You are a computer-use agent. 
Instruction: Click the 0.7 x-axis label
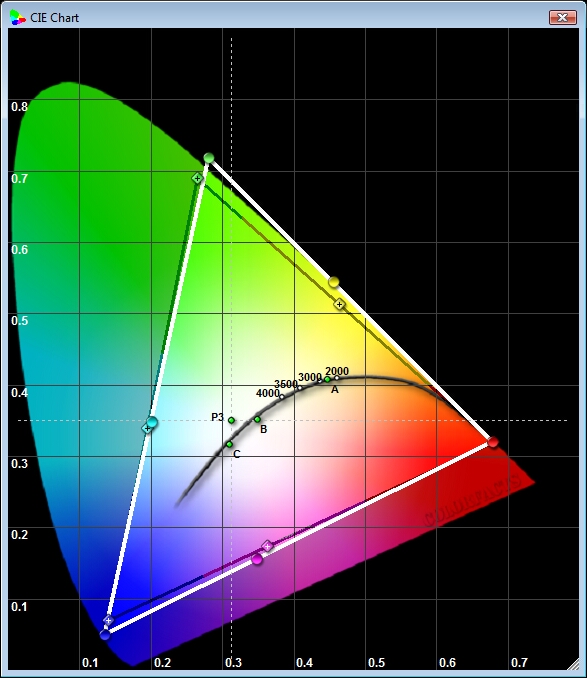pos(519,662)
